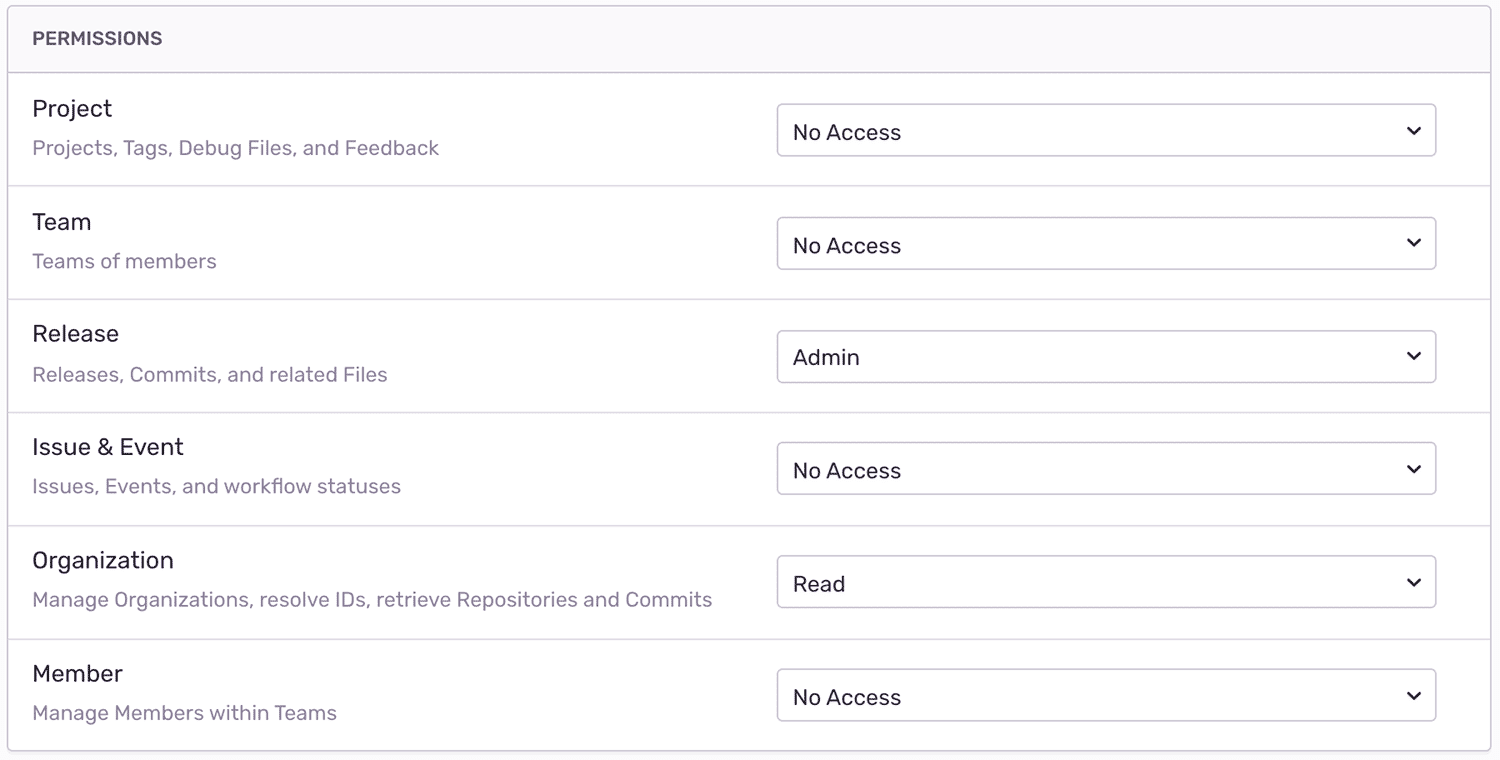Open the Team No Access dropdown
Viewport: 1500px width, 760px height.
[x=1105, y=242]
